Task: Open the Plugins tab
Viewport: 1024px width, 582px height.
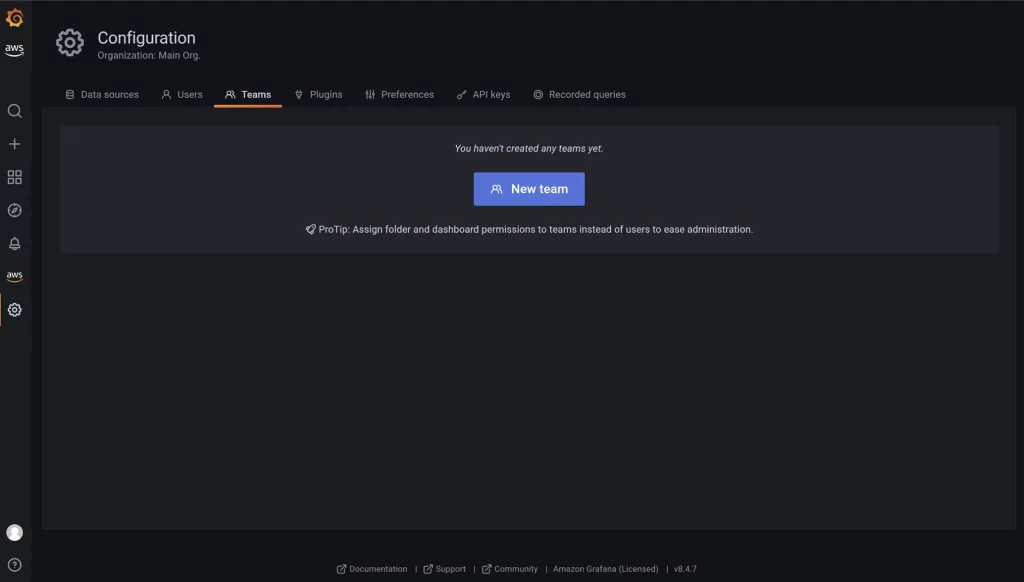Action: pos(318,94)
